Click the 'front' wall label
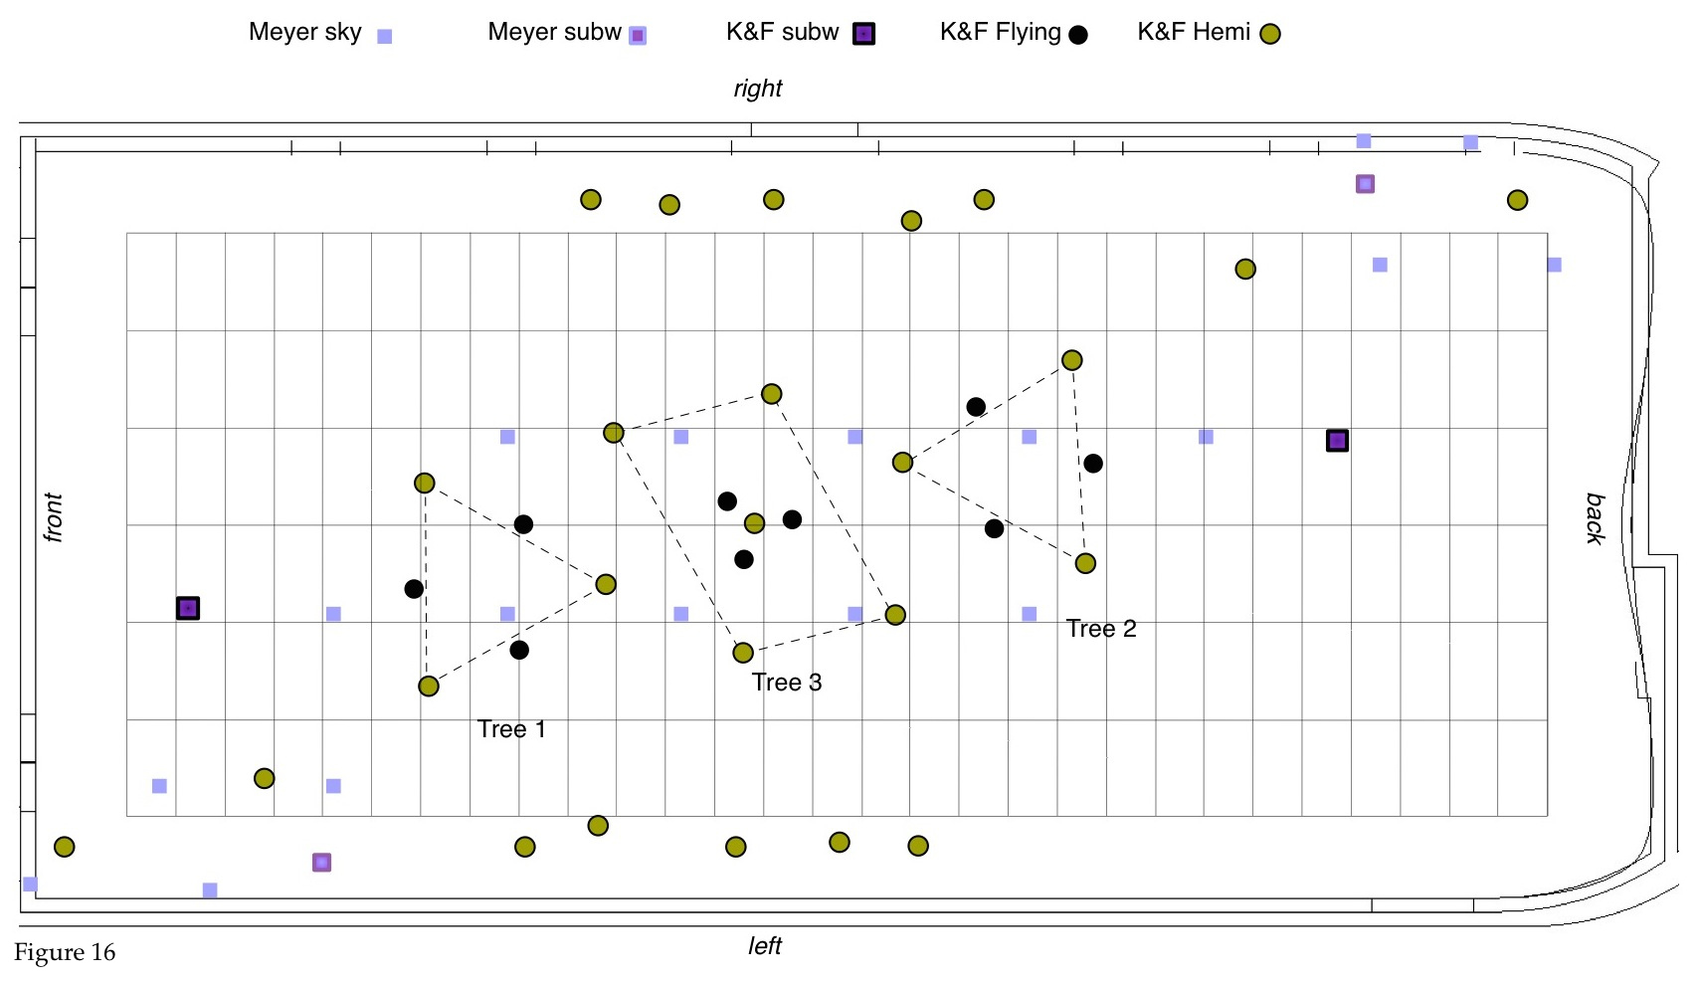This screenshot has height=982, width=1699. click(x=53, y=517)
